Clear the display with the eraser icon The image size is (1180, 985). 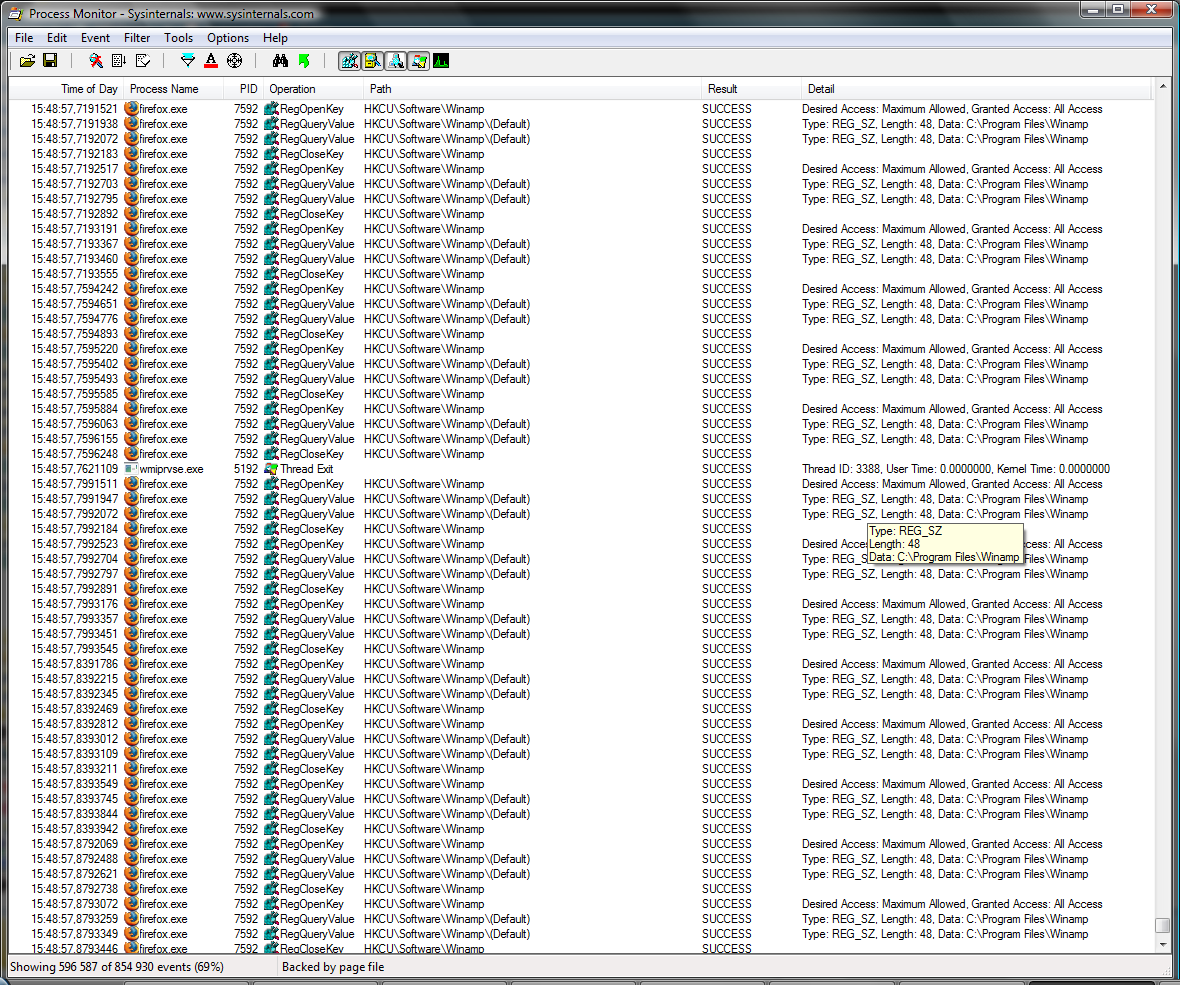143,61
